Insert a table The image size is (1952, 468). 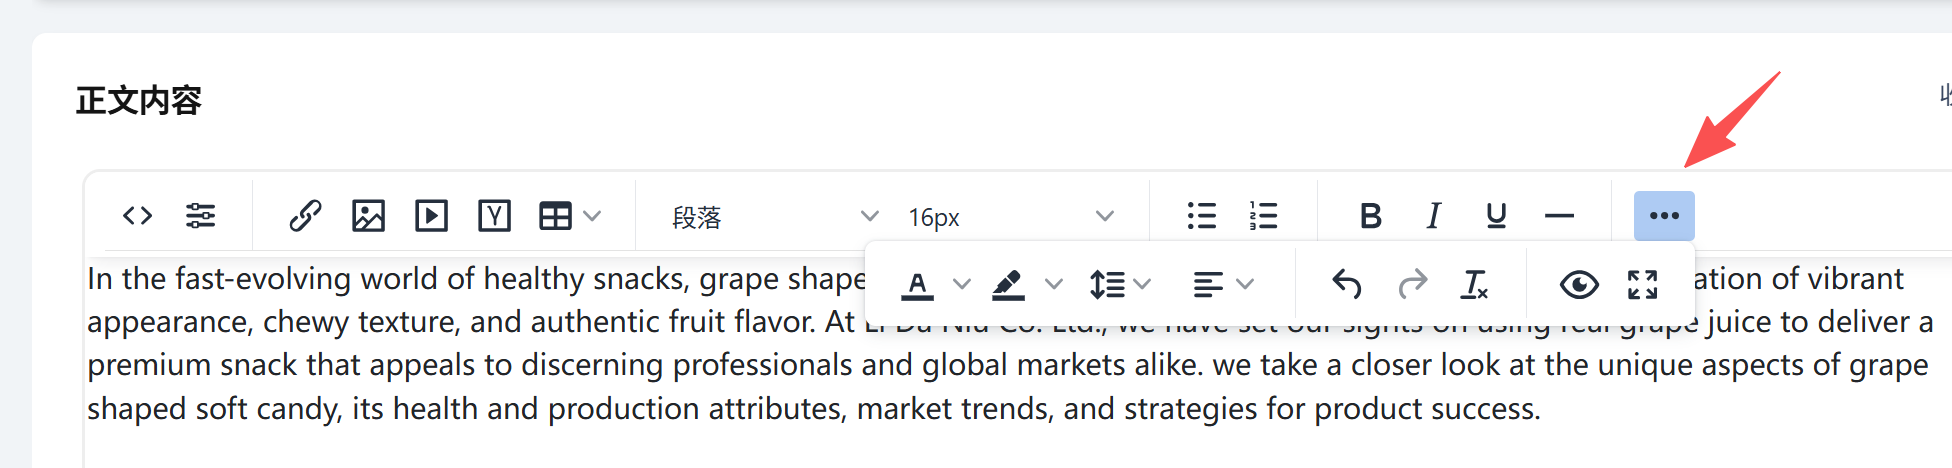556,216
